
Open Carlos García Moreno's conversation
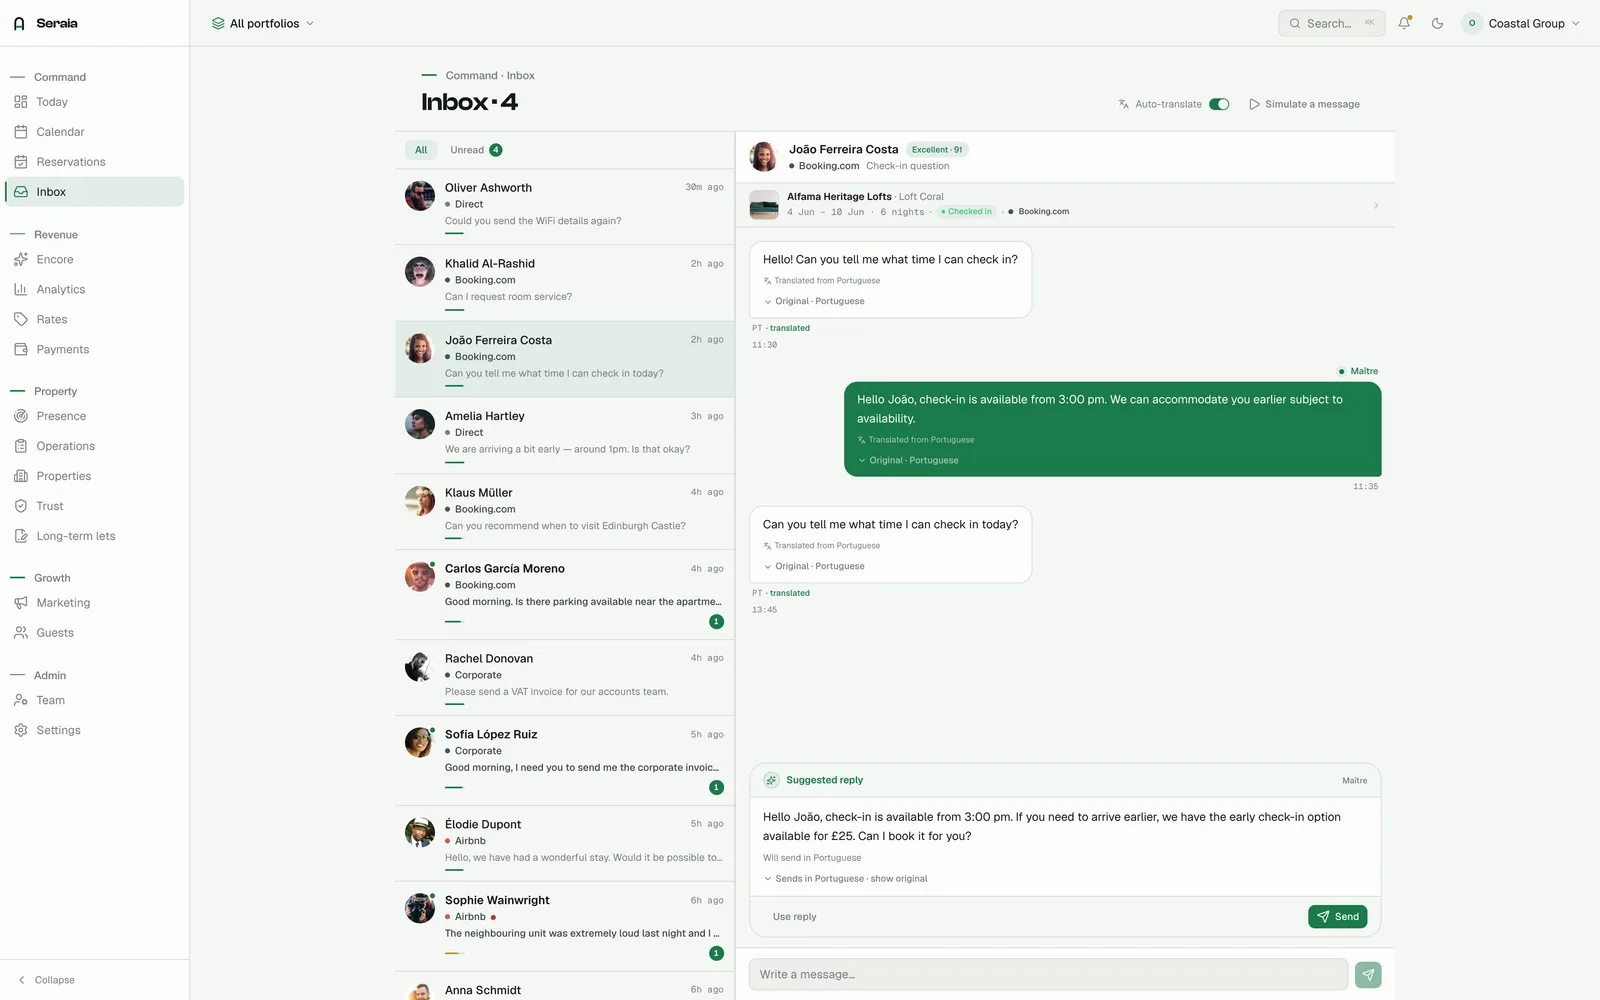point(565,595)
